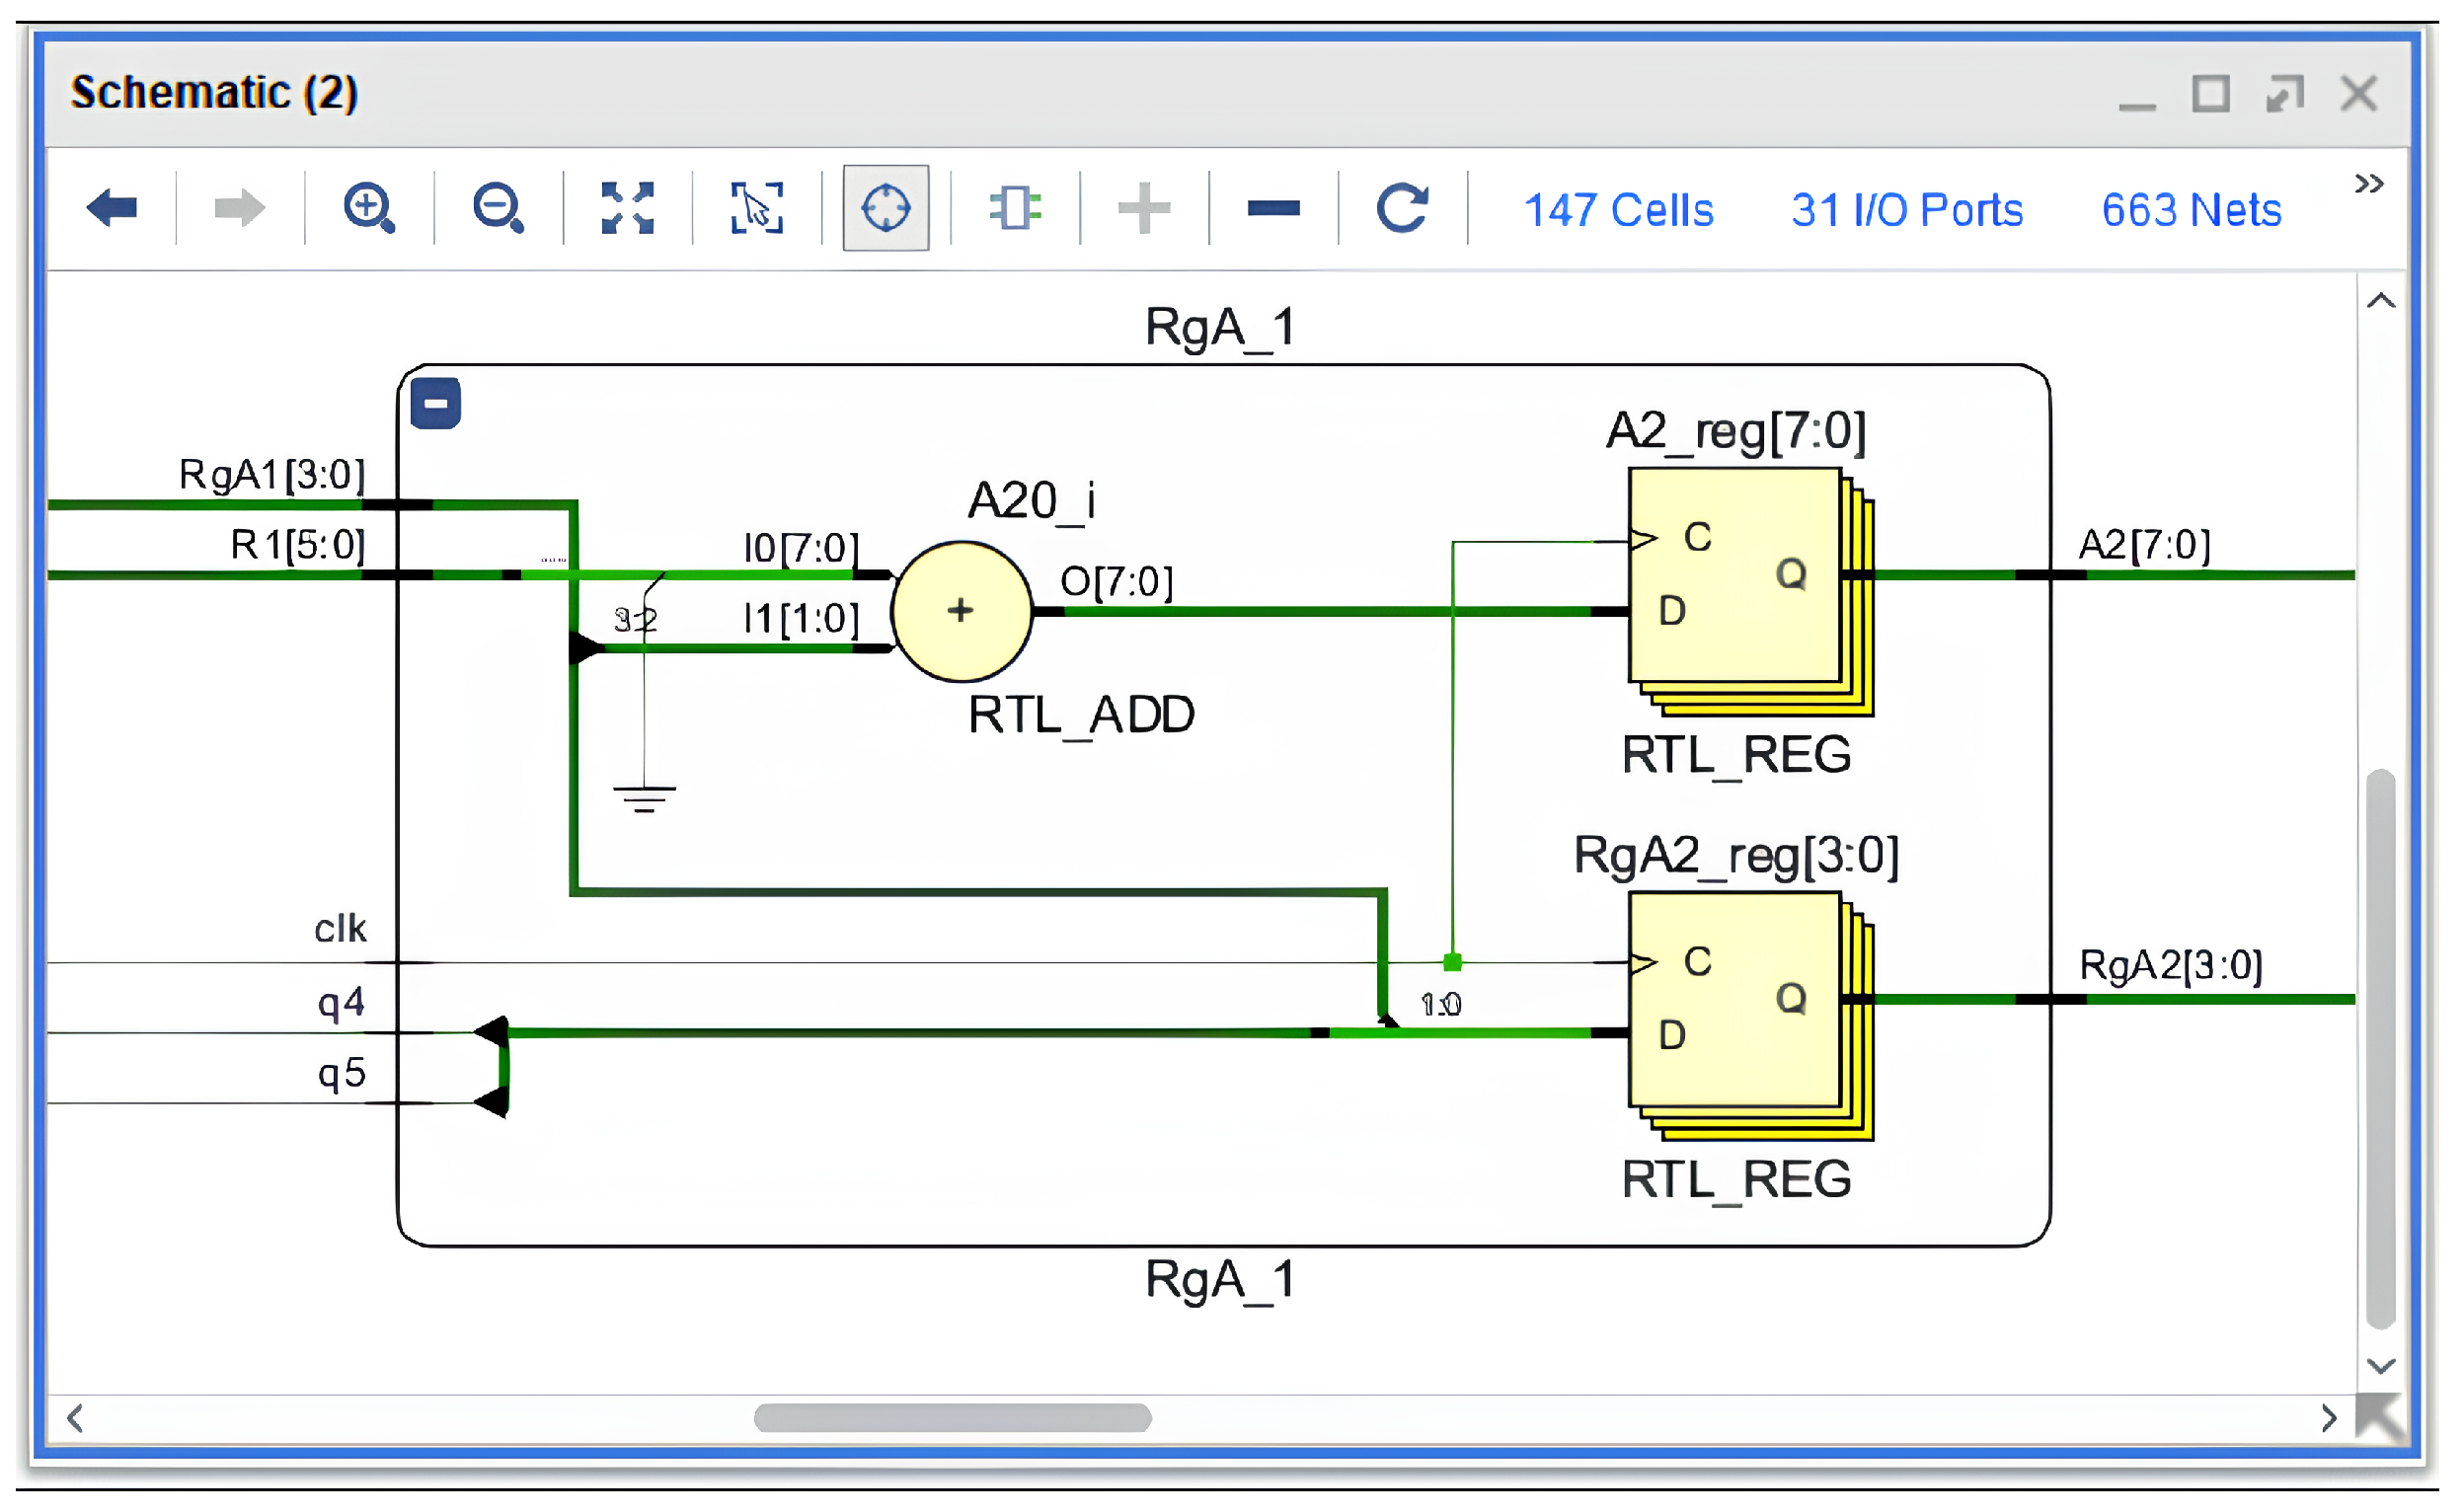Click the toggle cell pins icon

pyautogui.click(x=1014, y=208)
